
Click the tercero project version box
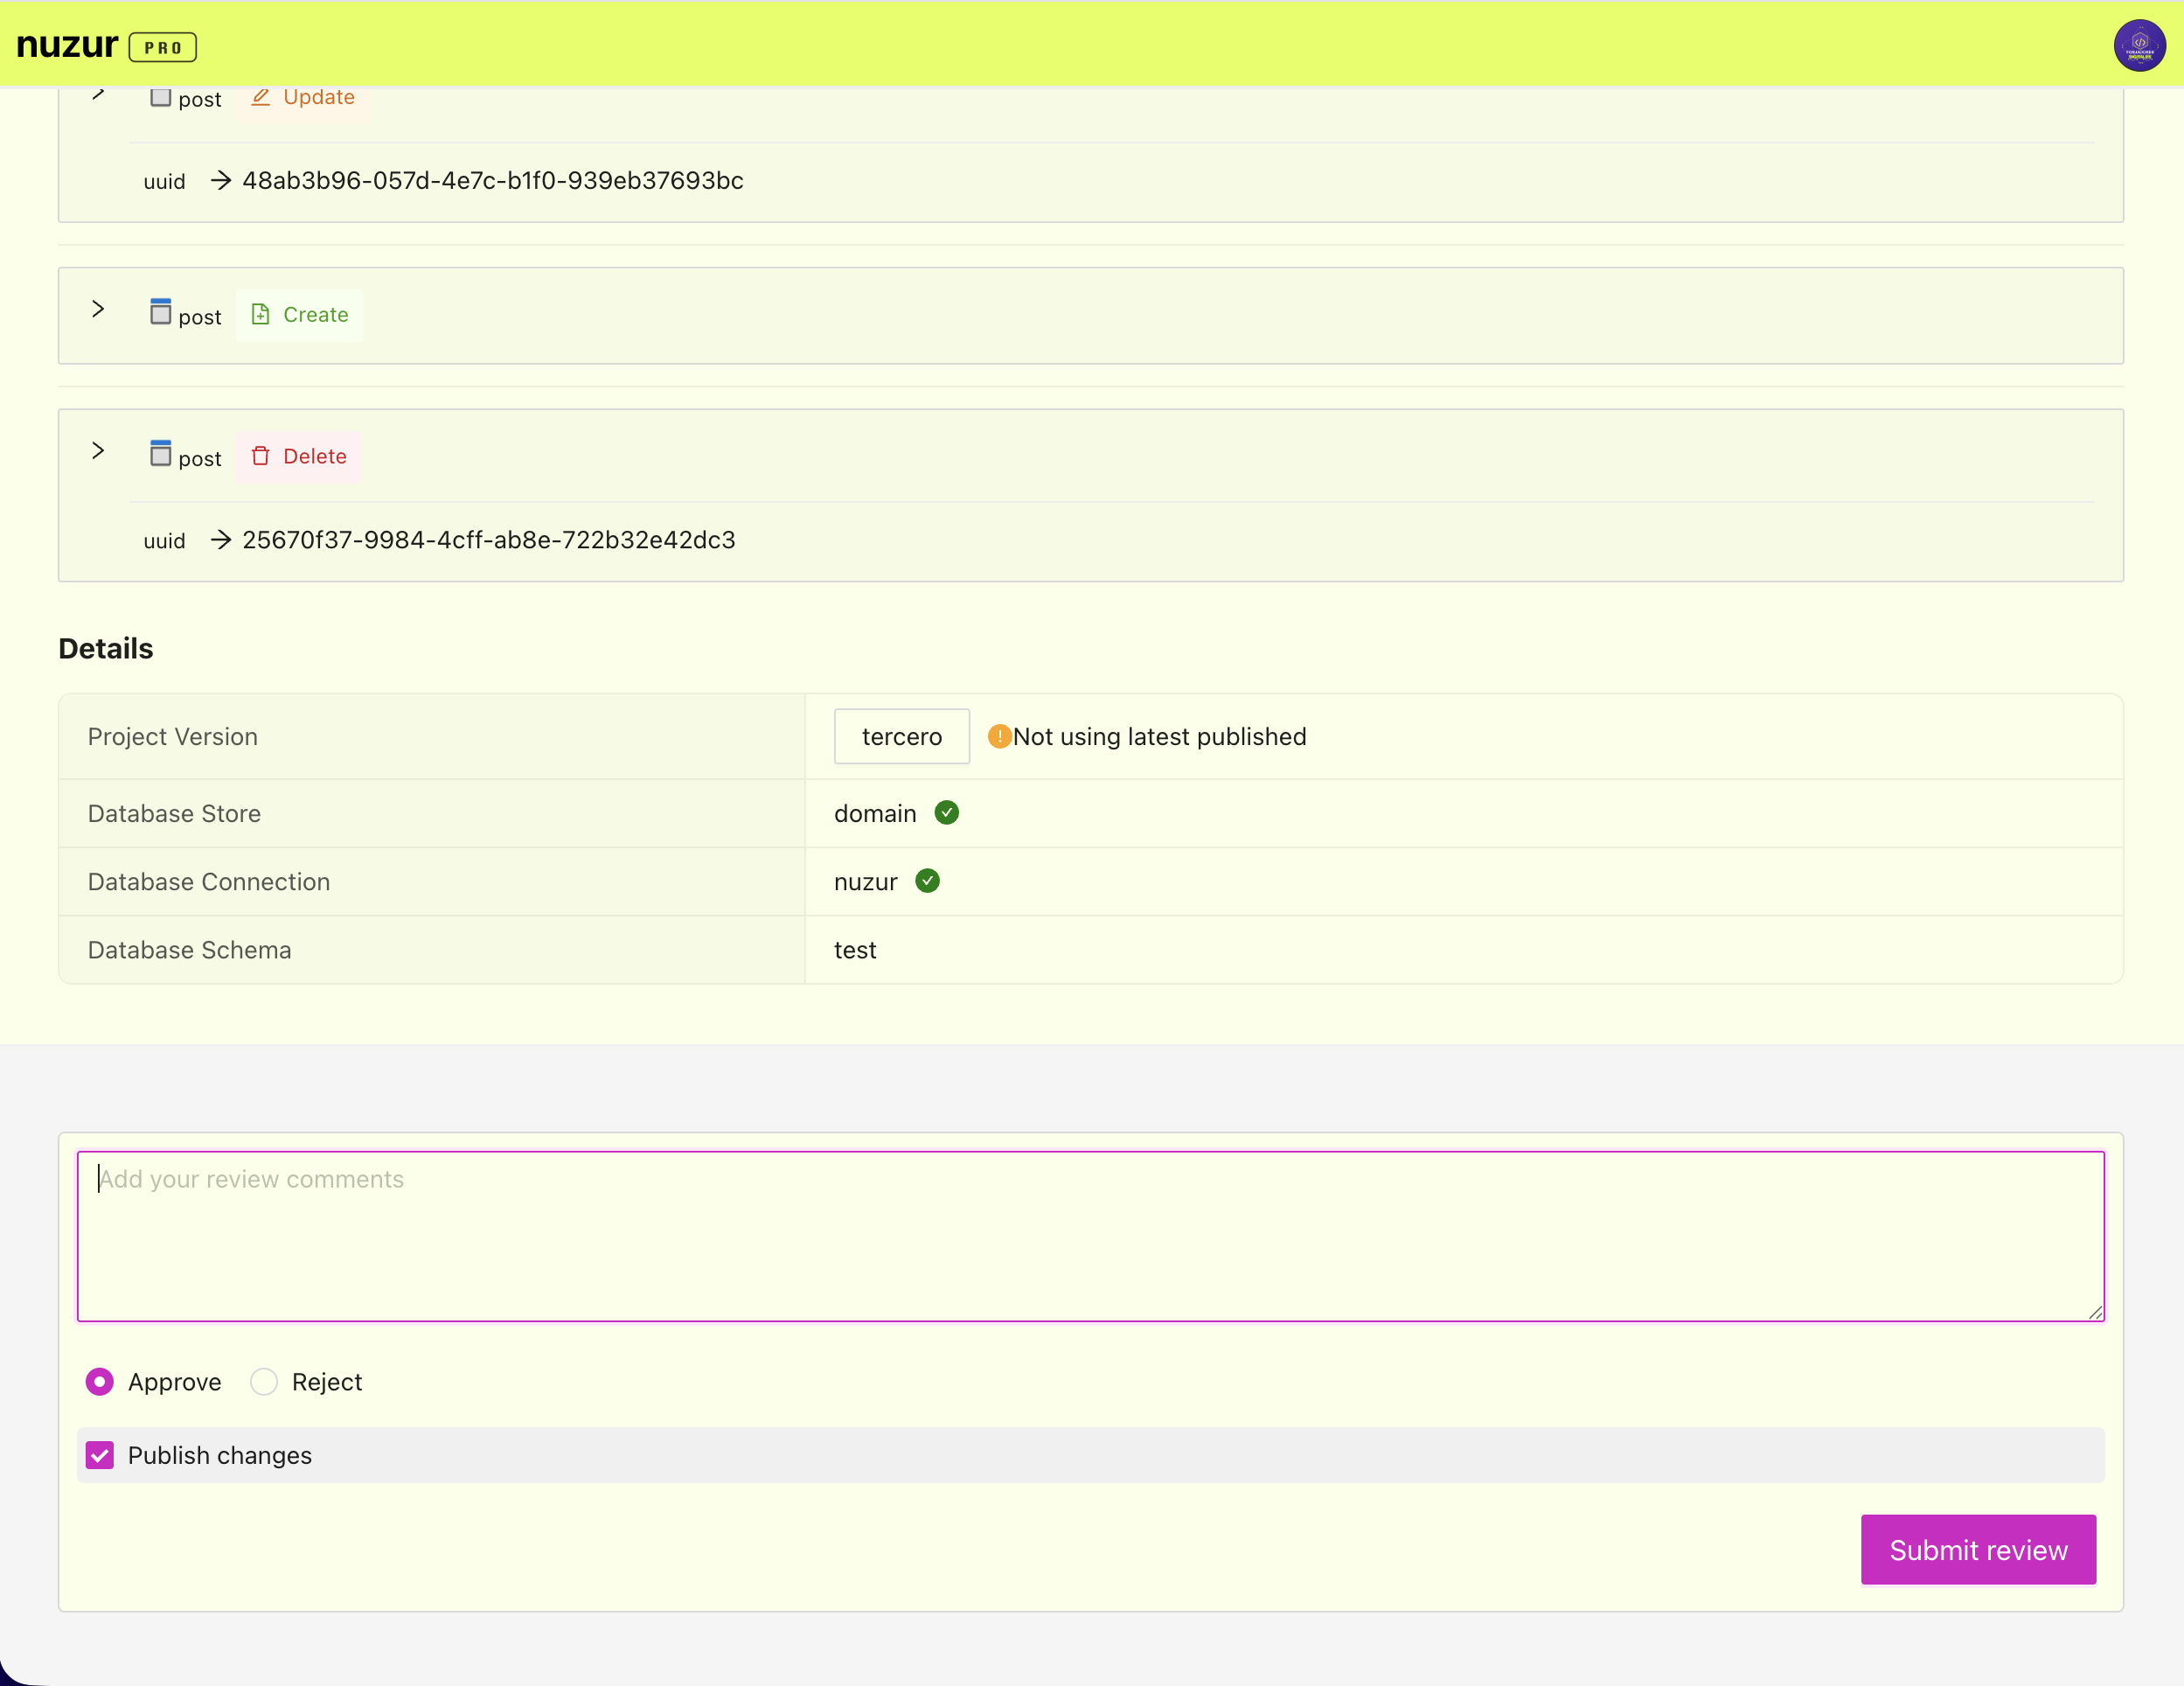[901, 736]
